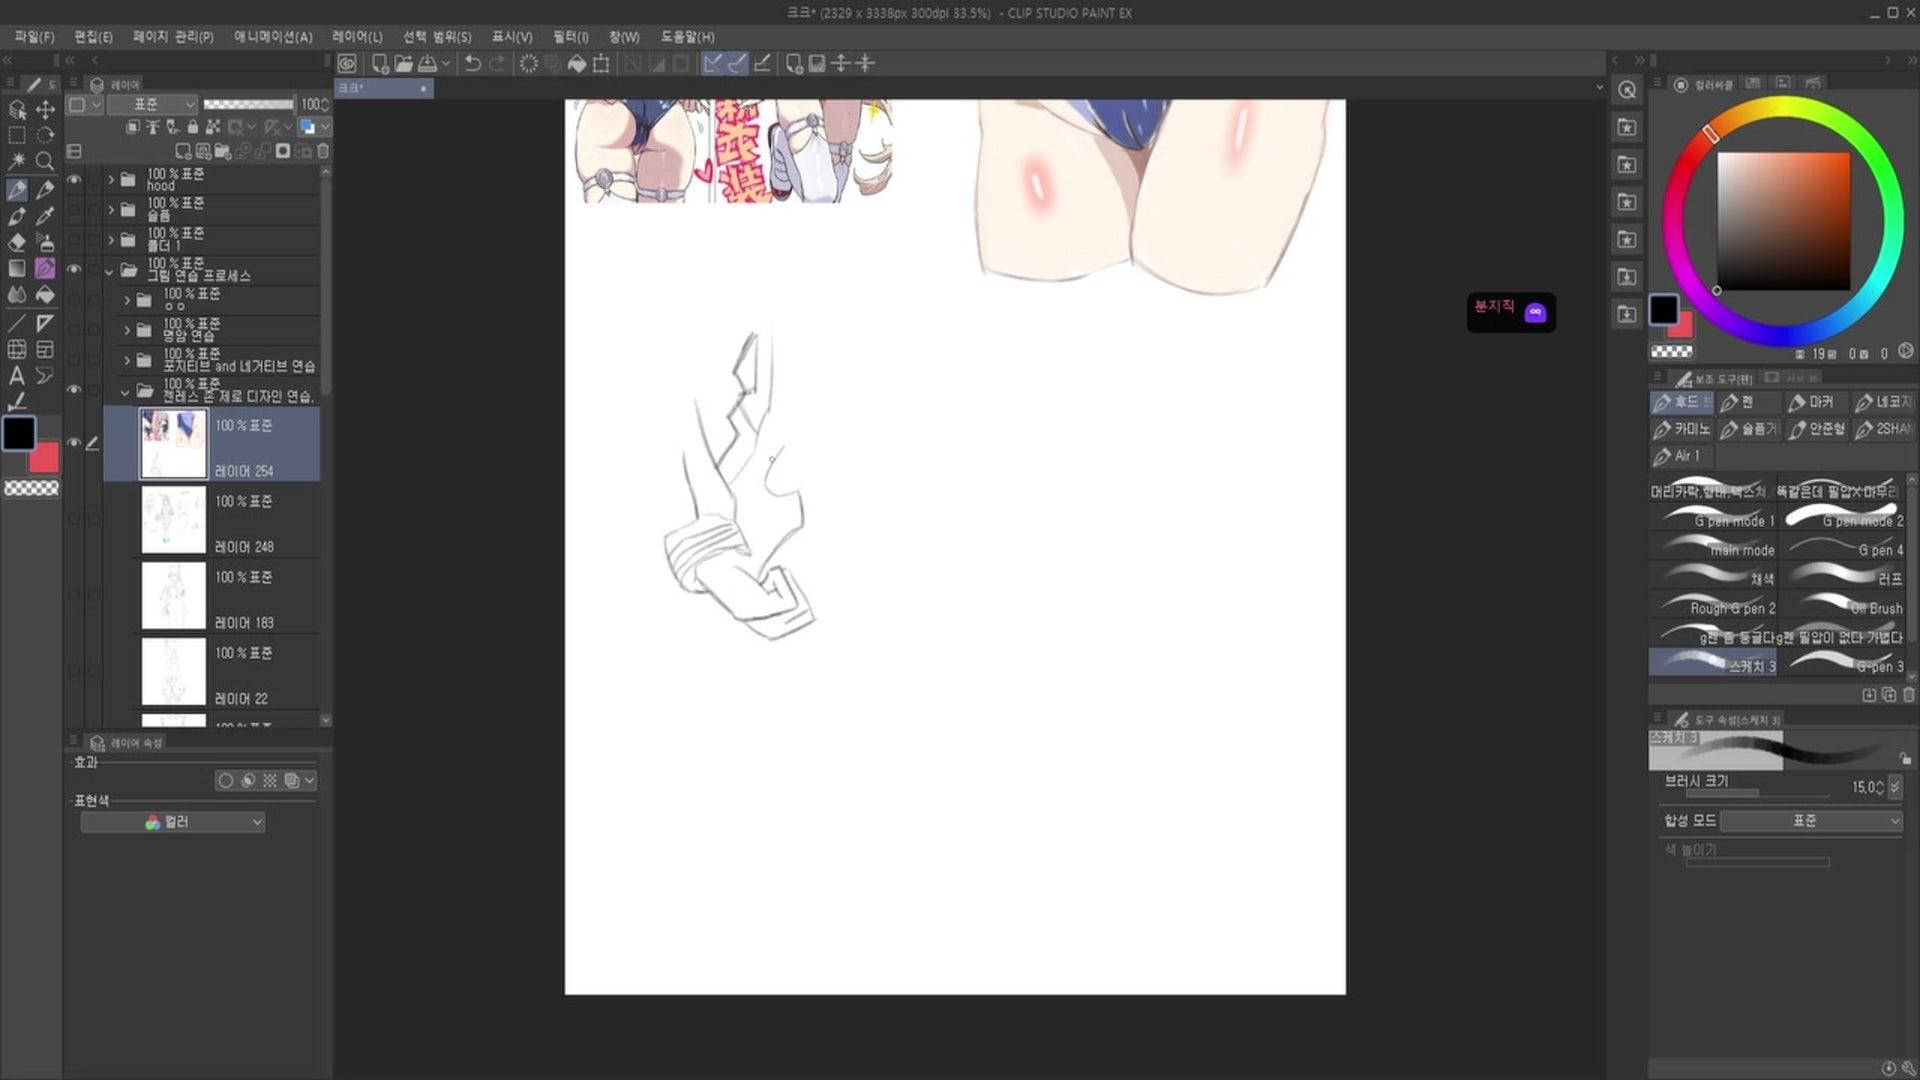1920x1080 pixels.
Task: Select the Auto select magic wand tool
Action: pyautogui.click(x=17, y=161)
